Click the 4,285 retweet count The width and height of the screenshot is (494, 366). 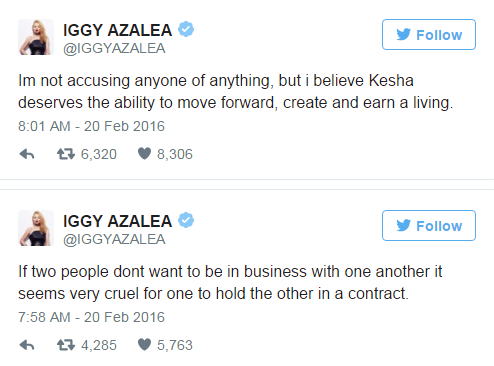point(99,345)
